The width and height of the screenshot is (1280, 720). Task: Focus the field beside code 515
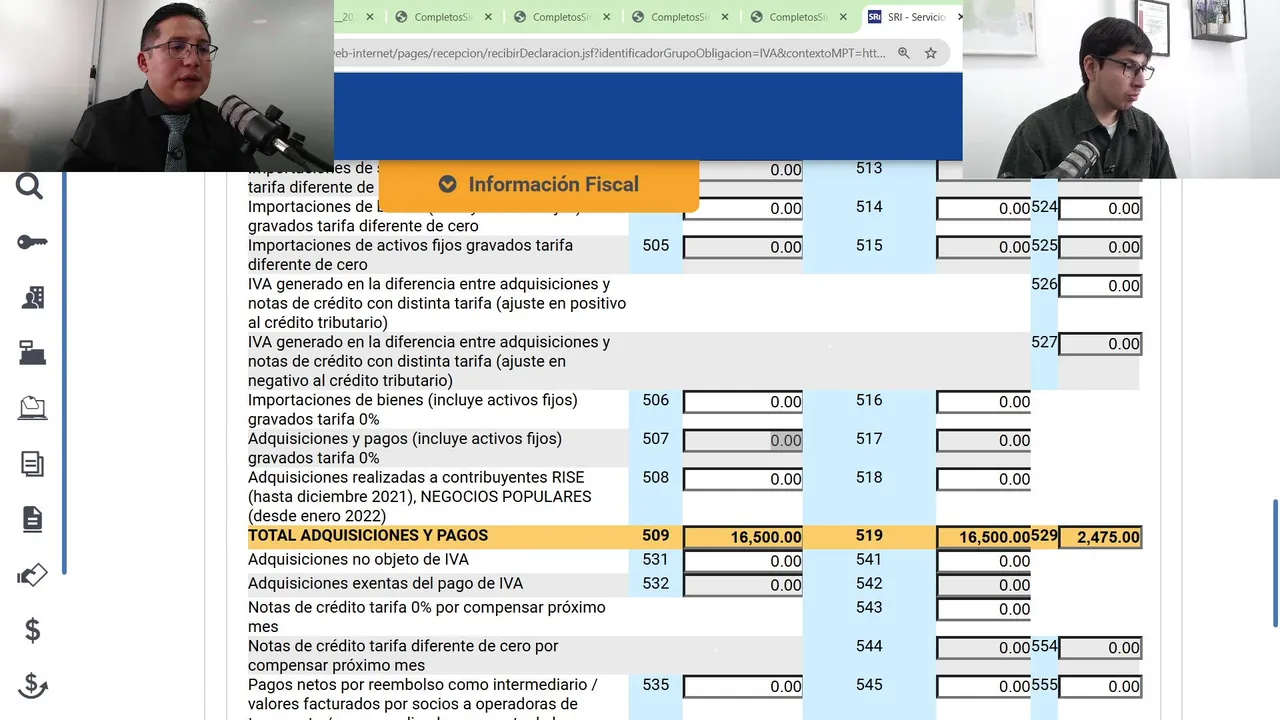(984, 247)
